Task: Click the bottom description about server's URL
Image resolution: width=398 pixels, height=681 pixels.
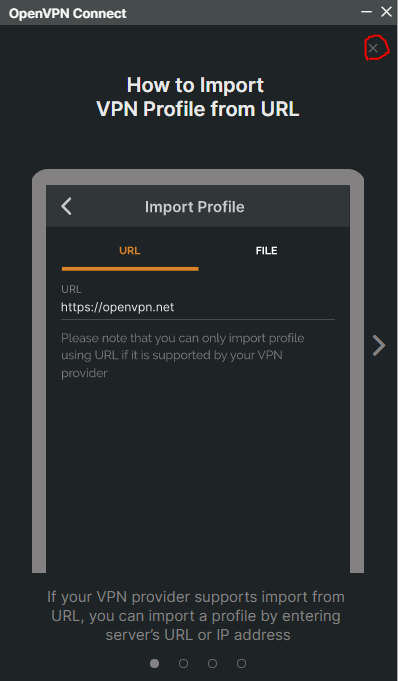Action: click(196, 616)
